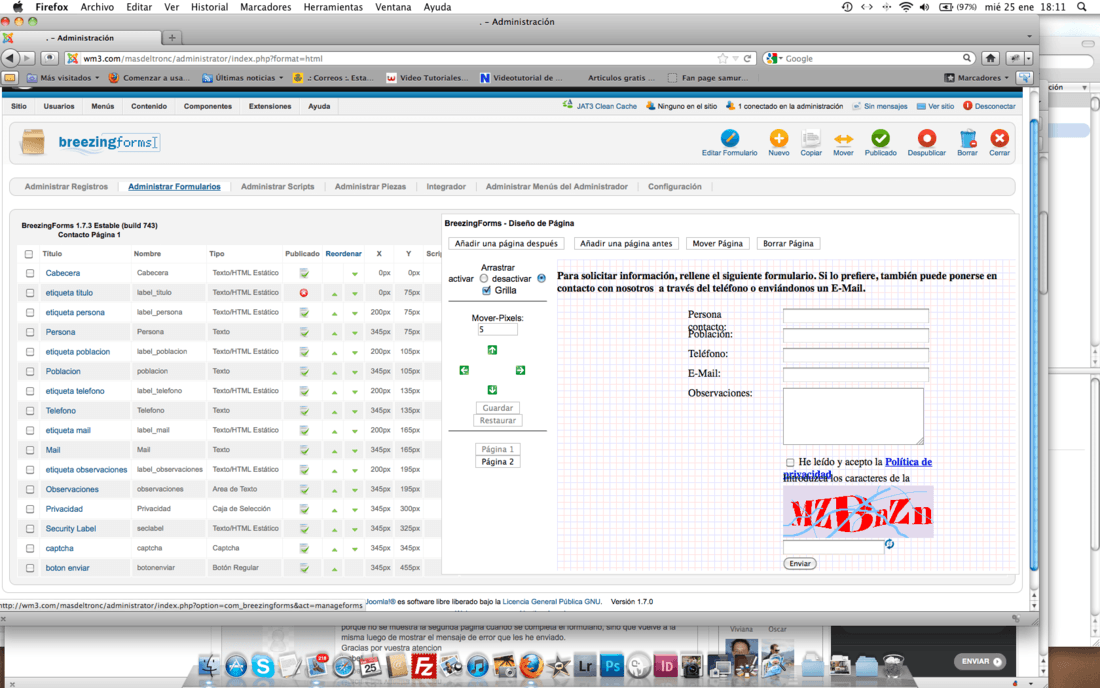Open the tab list dropdown arrow
This screenshot has height=688, width=1100.
1029,36
